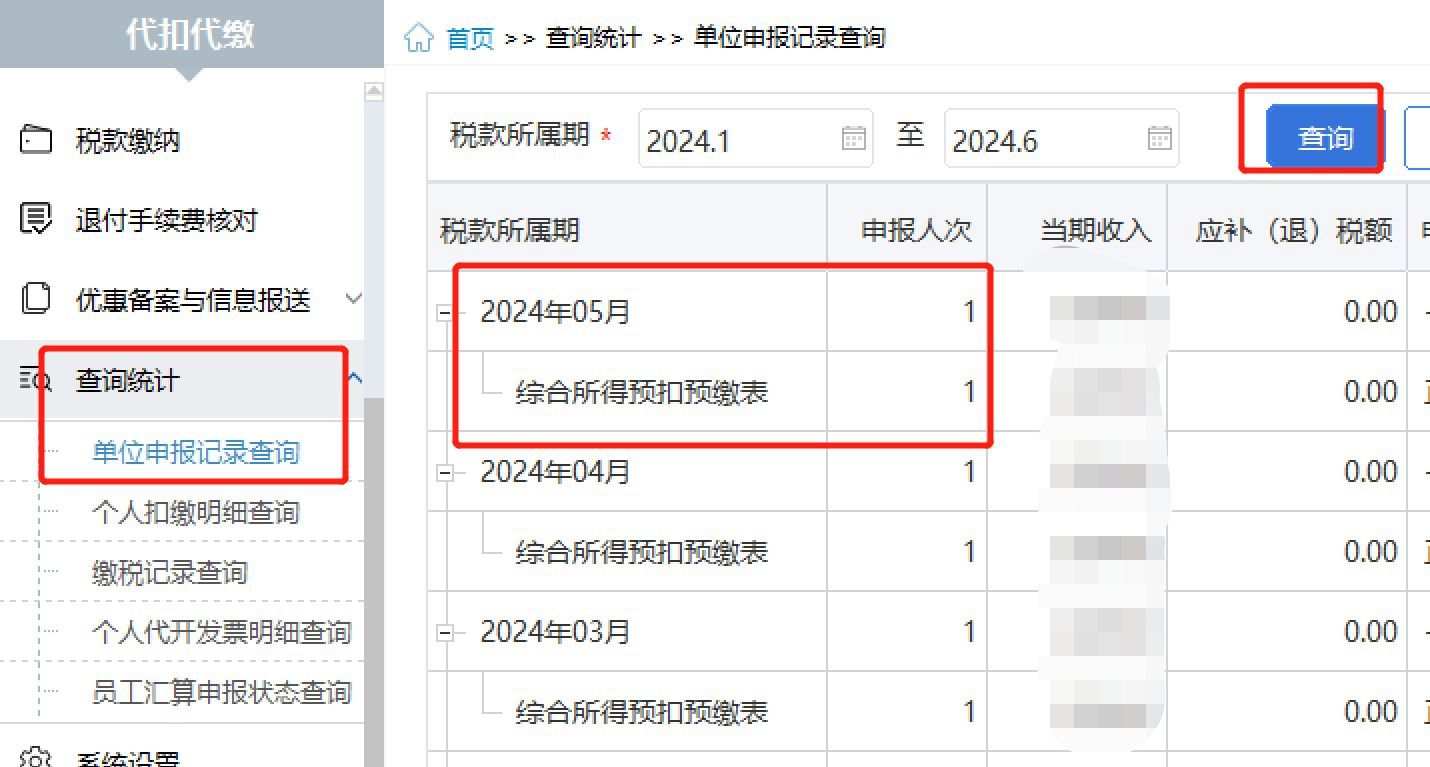Open 缴税记录查询 submenu item

(x=170, y=573)
